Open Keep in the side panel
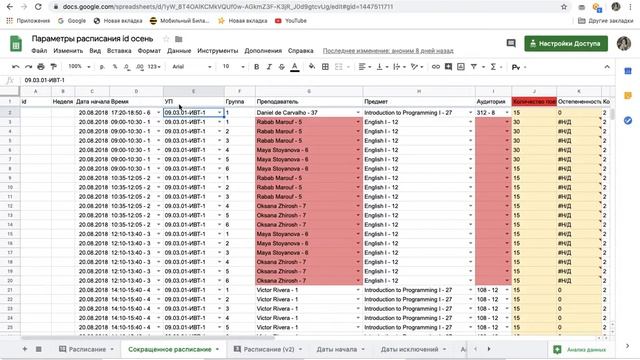The width and height of the screenshot is (640, 360). 628,96
